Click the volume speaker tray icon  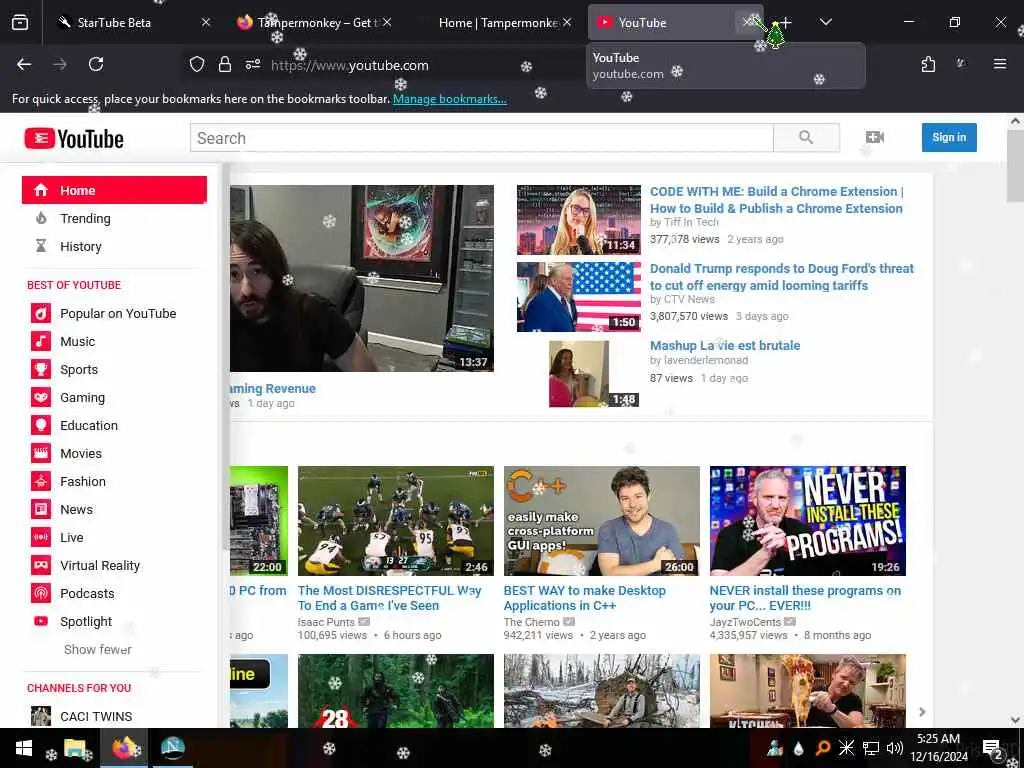pyautogui.click(x=894, y=748)
